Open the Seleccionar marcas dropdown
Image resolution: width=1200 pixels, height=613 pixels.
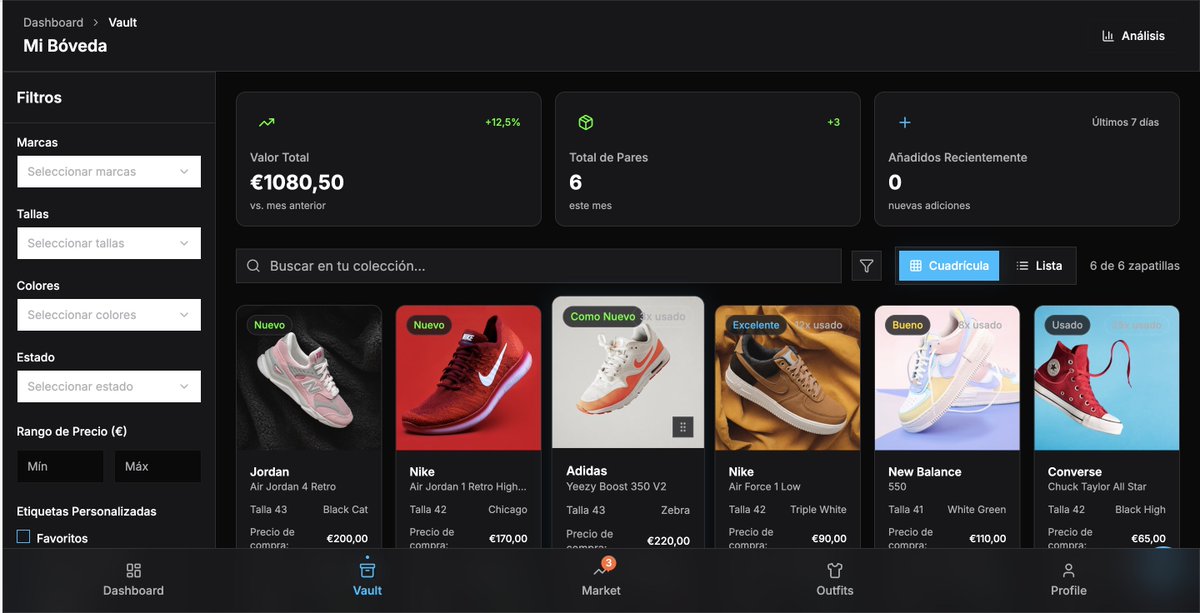coord(109,172)
